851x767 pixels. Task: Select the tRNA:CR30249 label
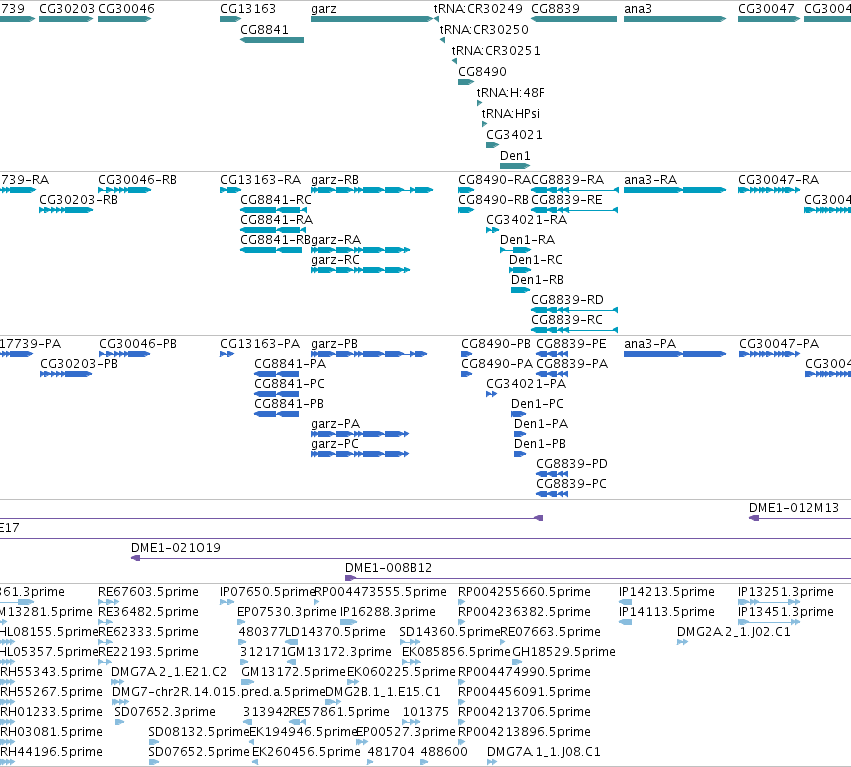click(478, 9)
